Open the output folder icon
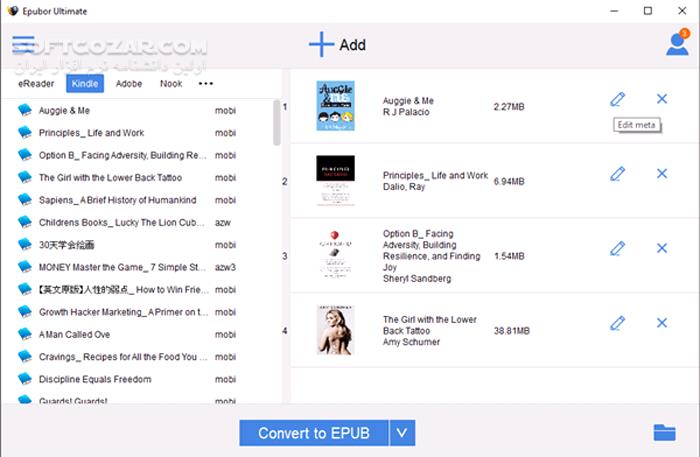Screen dimensions: 700x457 point(664,432)
